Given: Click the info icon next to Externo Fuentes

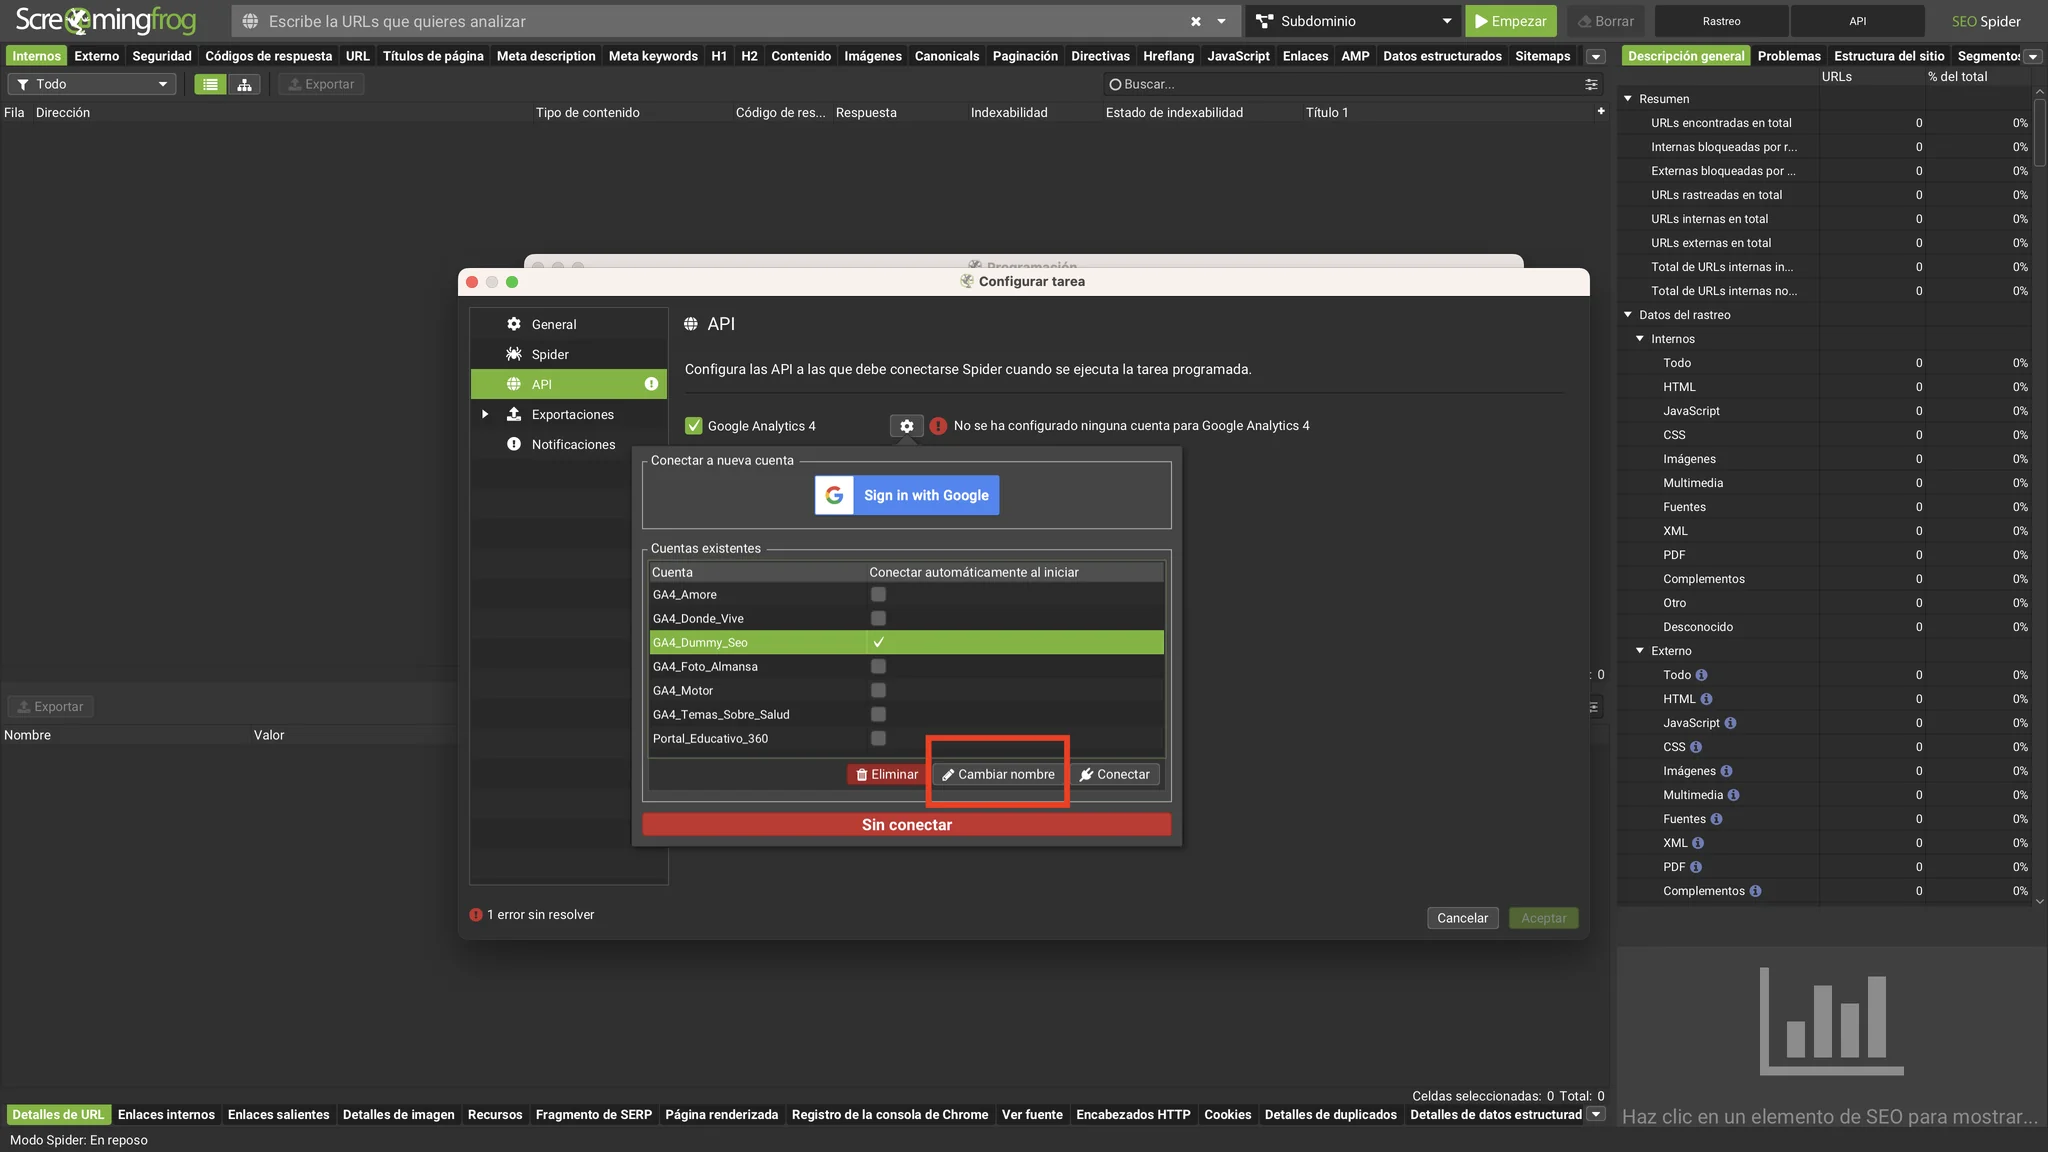Looking at the screenshot, I should [x=1716, y=819].
